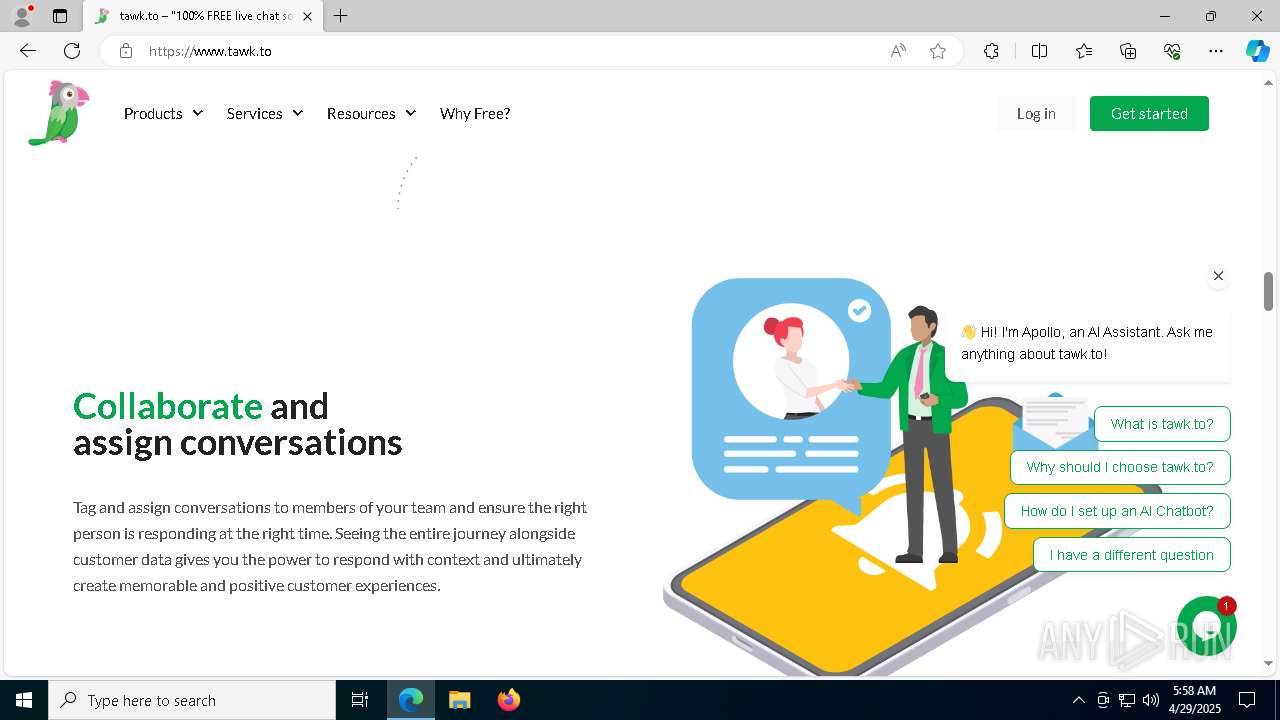Show hidden system tray icons
Image resolution: width=1280 pixels, height=720 pixels.
click(1078, 700)
